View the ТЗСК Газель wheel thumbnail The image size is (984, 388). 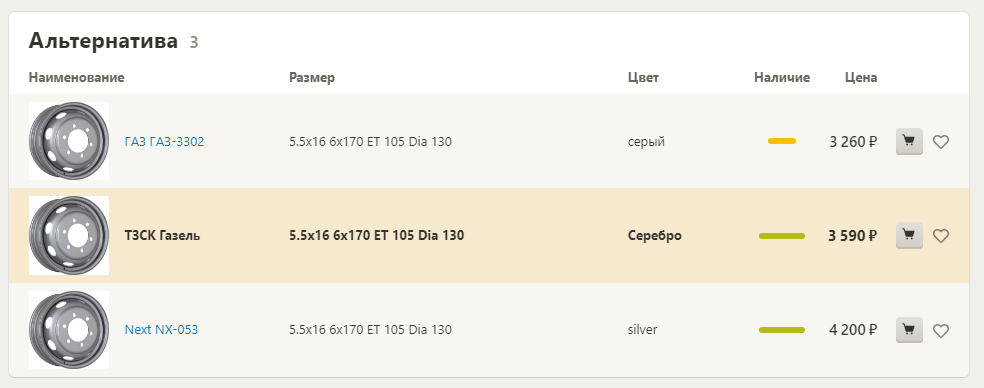coord(69,235)
